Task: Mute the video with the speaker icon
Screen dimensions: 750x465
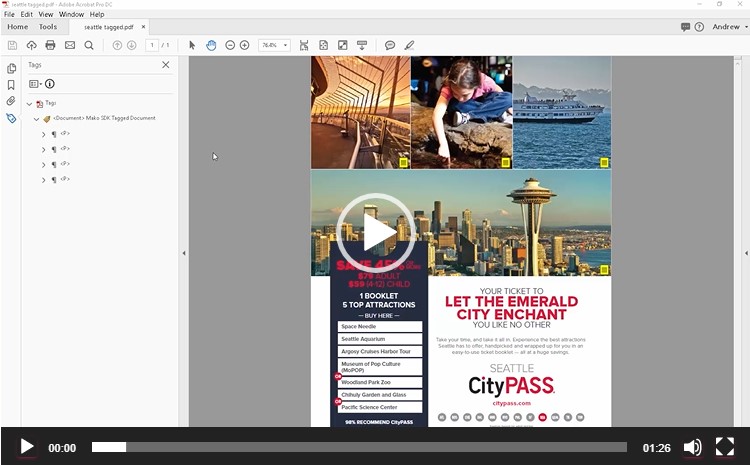Action: click(692, 447)
